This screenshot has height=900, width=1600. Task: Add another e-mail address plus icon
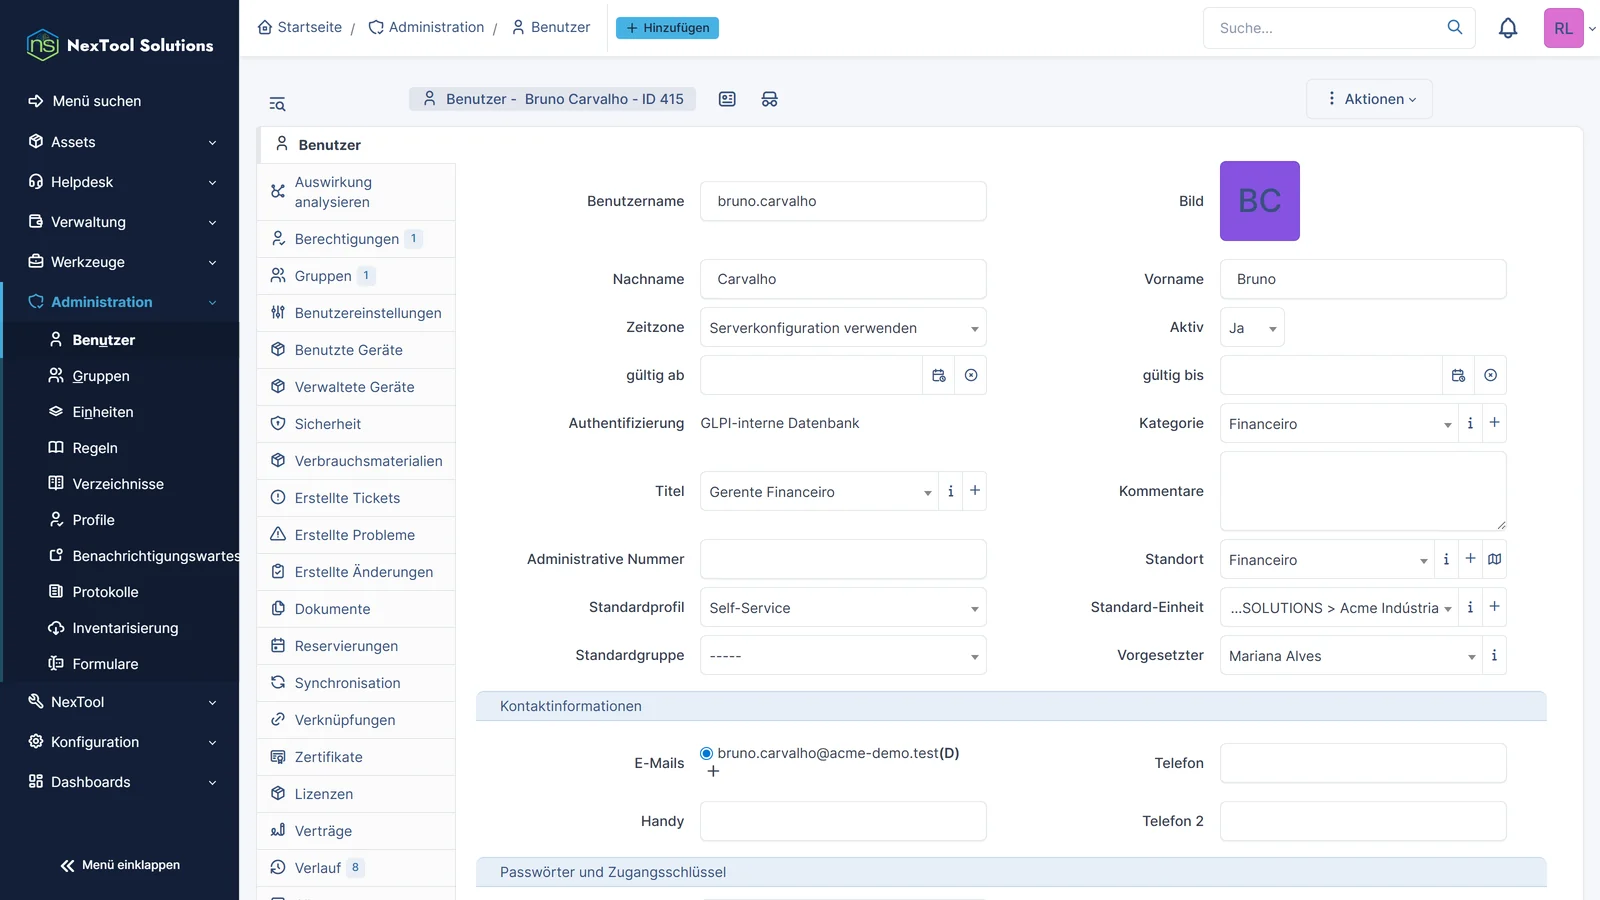tap(713, 771)
